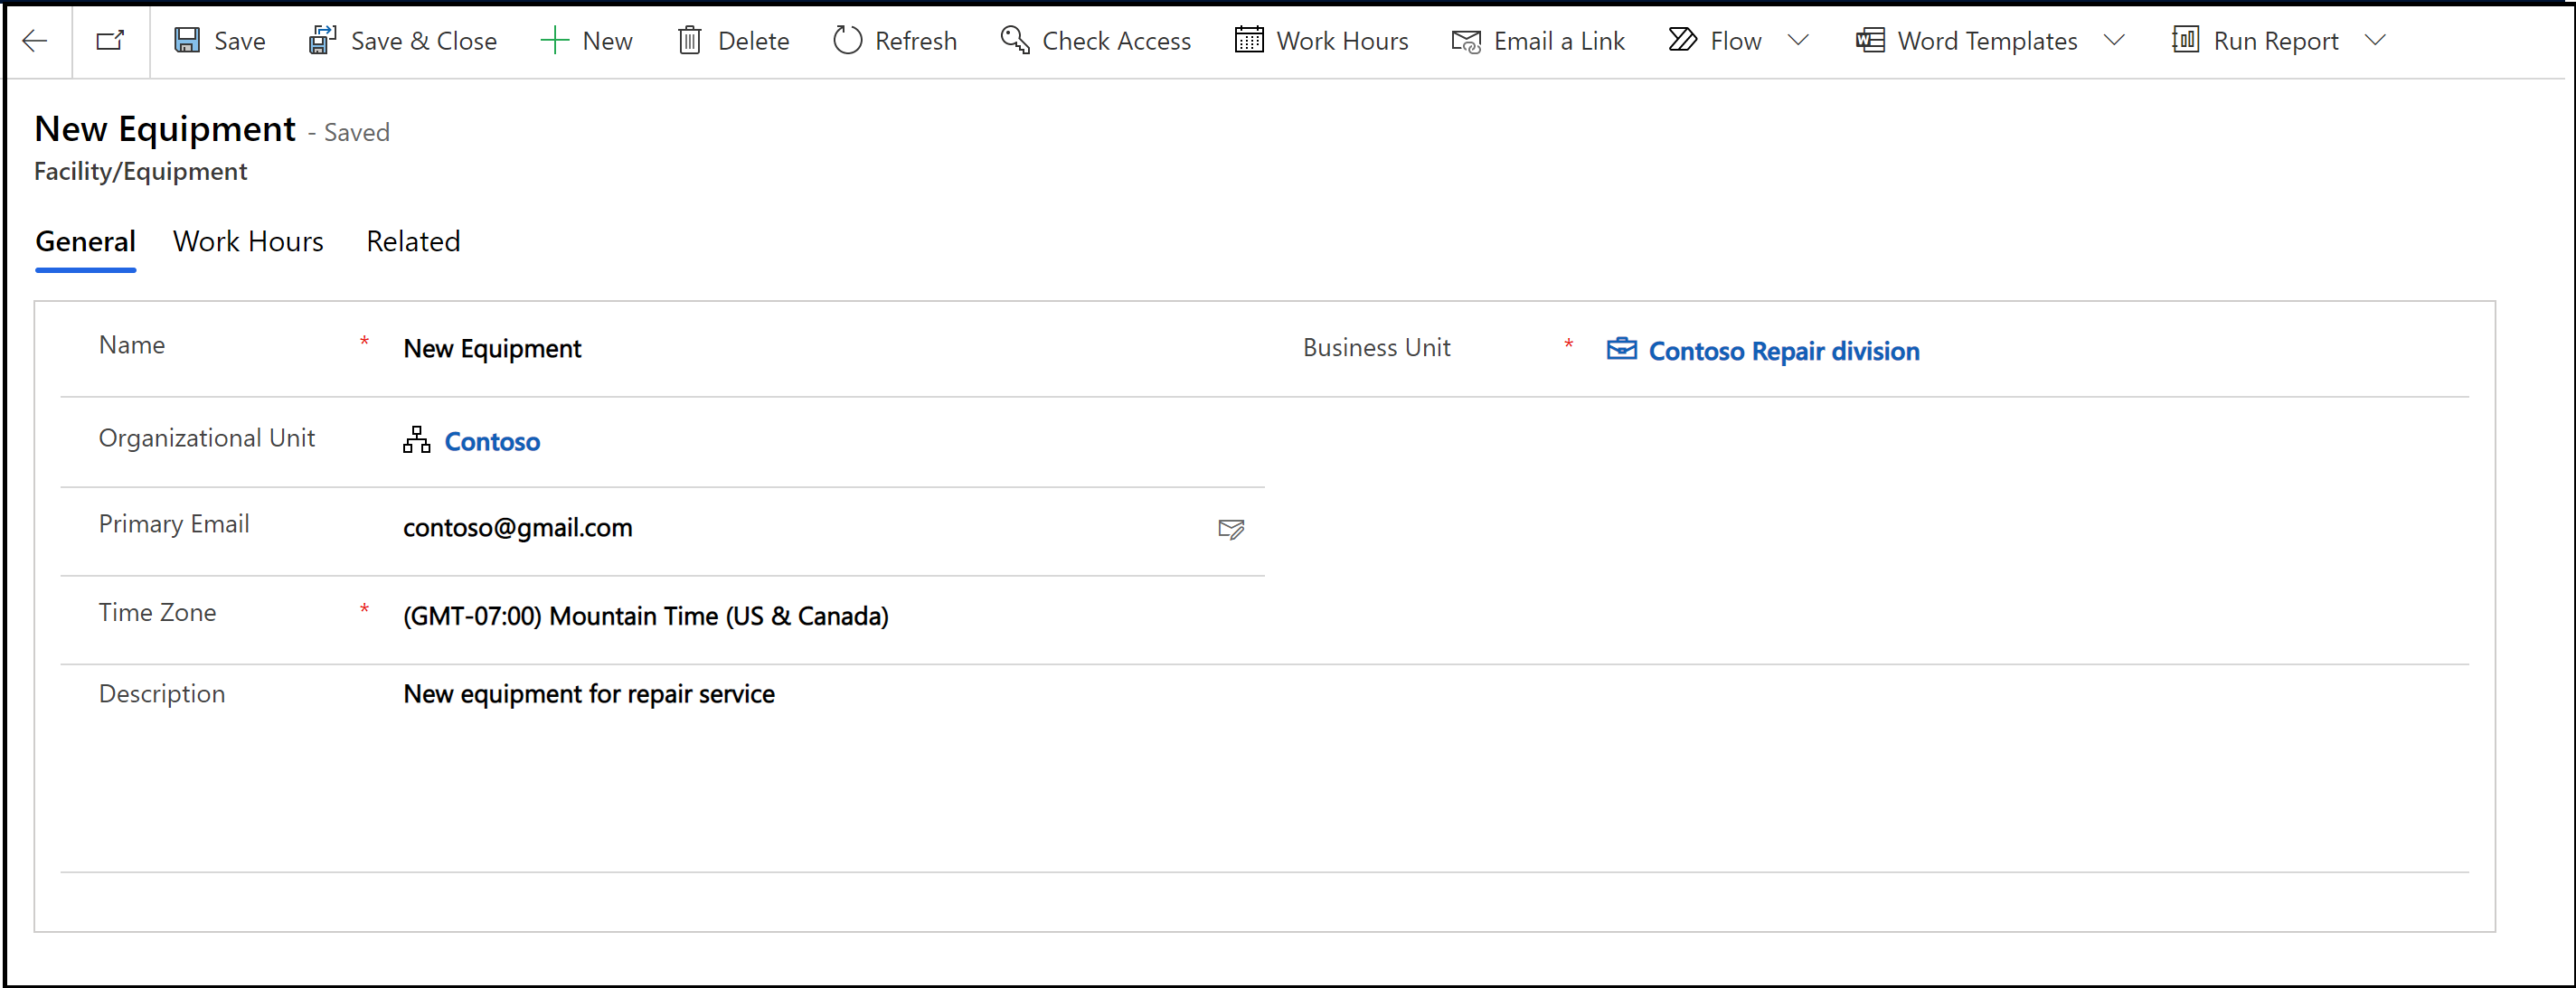2576x988 pixels.
Task: Open the Contoso organizational unit link
Action: coord(493,441)
